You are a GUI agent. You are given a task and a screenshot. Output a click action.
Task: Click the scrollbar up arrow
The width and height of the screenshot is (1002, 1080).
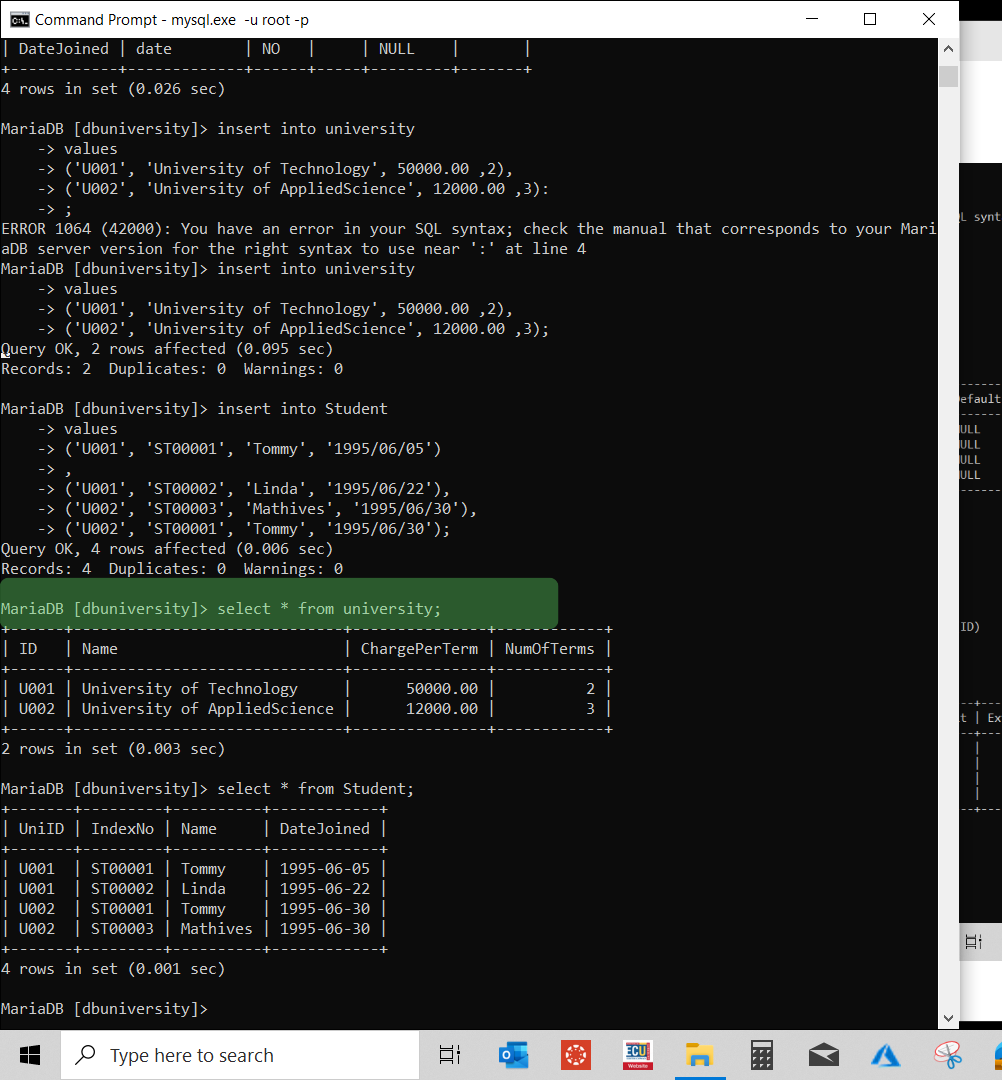(947, 47)
